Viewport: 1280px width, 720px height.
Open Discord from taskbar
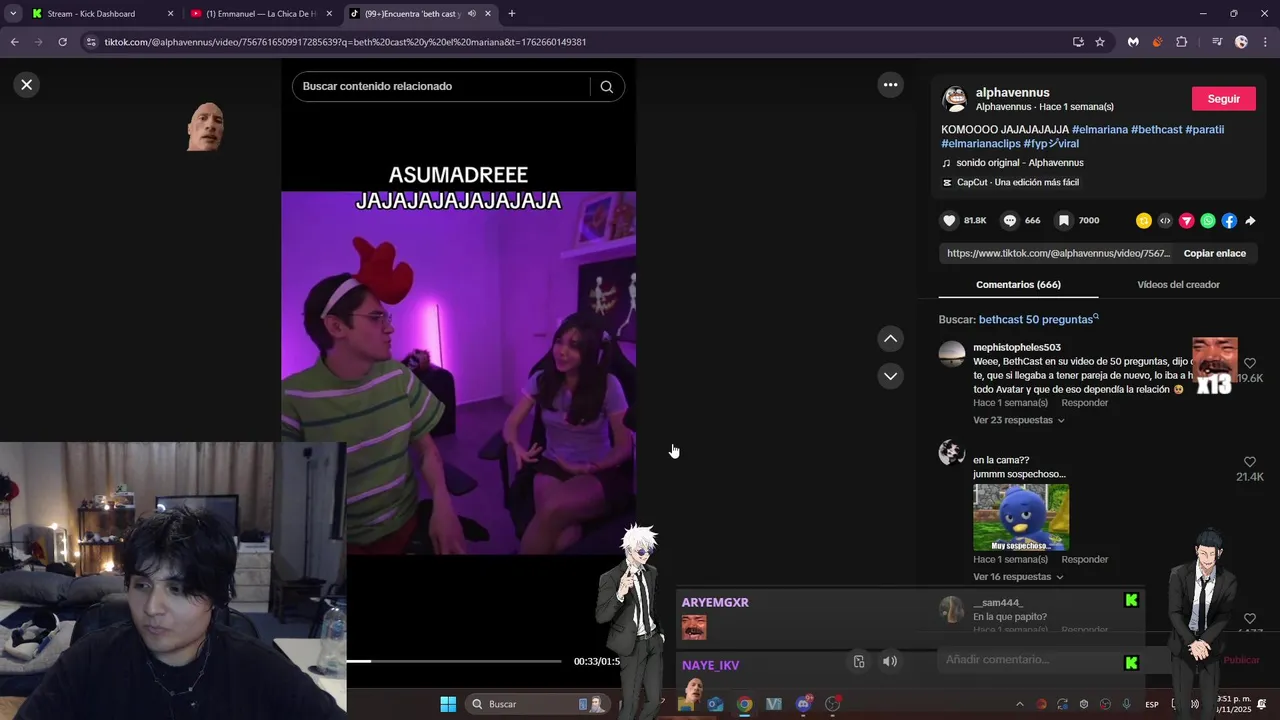coord(803,704)
